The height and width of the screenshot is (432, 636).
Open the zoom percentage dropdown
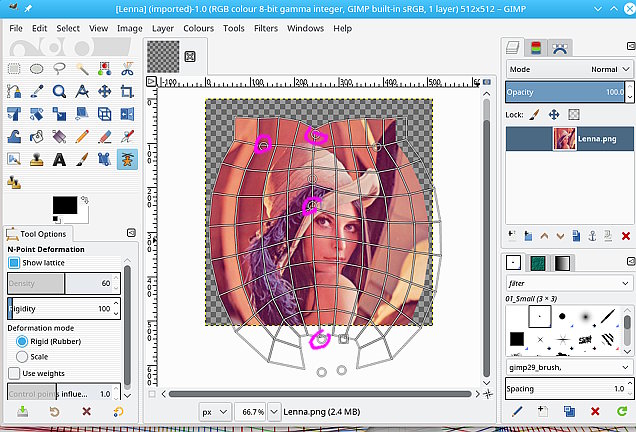(x=254, y=411)
